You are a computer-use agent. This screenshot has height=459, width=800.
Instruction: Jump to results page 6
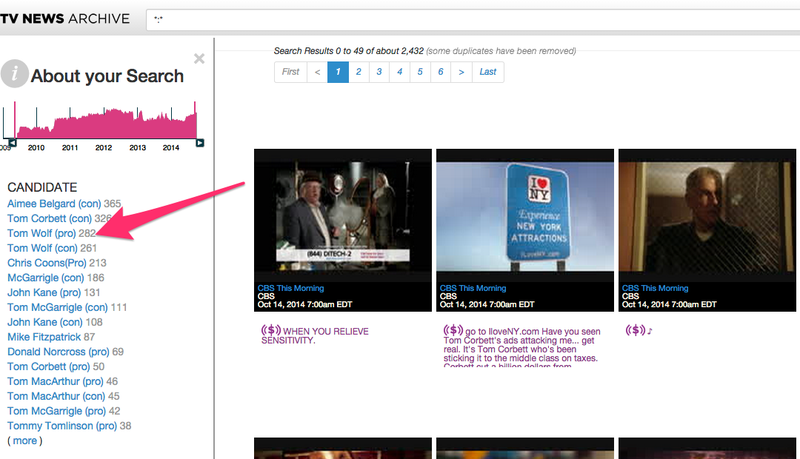coord(440,72)
